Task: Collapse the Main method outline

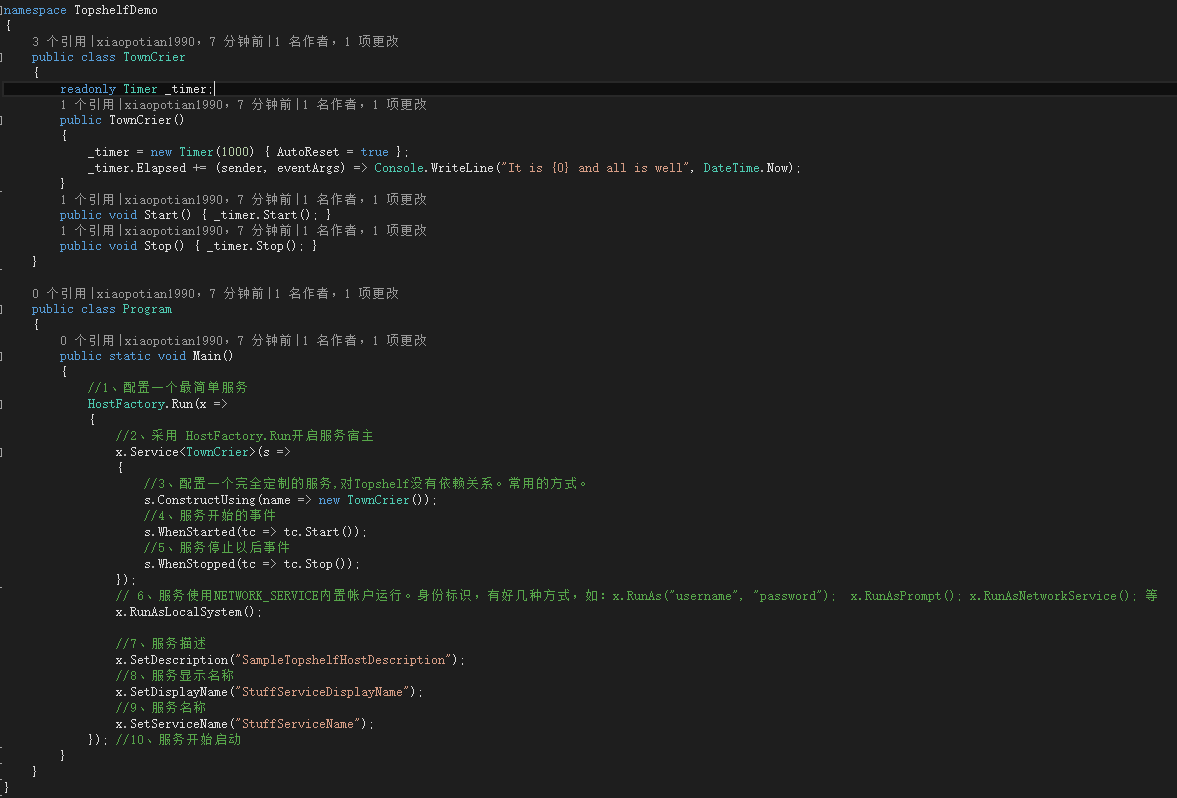Action: coord(3,356)
